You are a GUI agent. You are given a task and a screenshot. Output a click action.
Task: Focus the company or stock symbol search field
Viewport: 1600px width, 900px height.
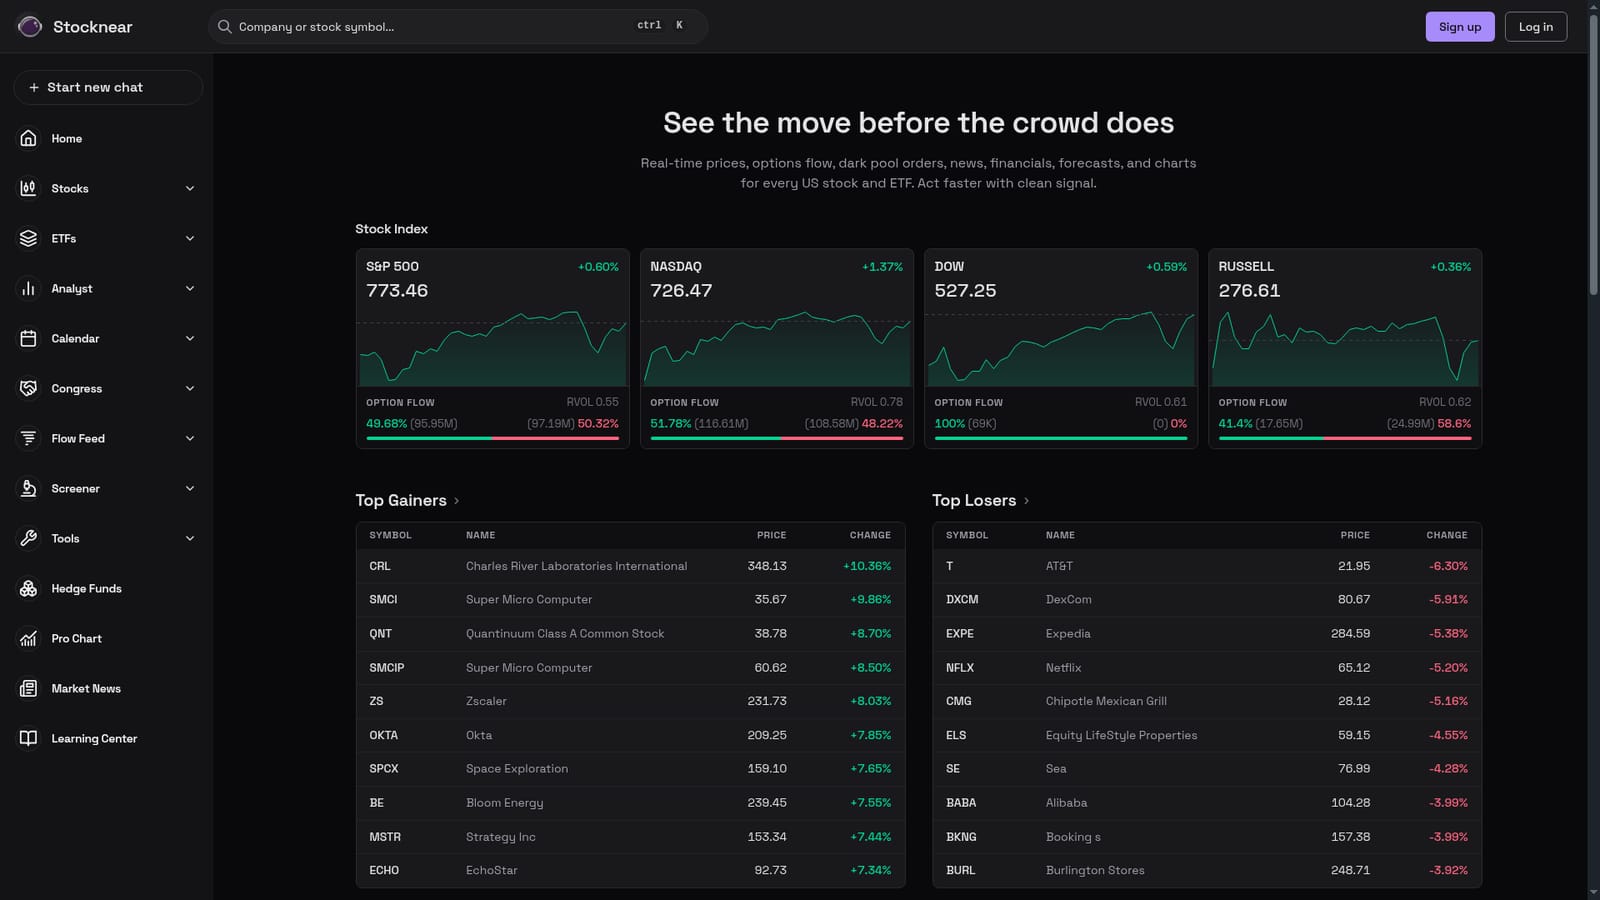click(458, 27)
